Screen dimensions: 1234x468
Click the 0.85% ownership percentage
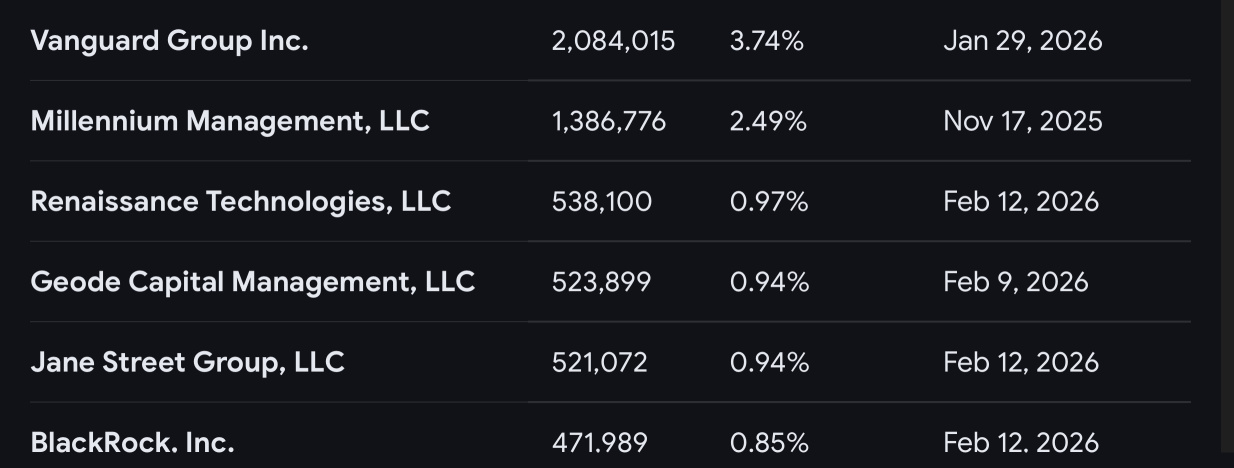coord(769,442)
